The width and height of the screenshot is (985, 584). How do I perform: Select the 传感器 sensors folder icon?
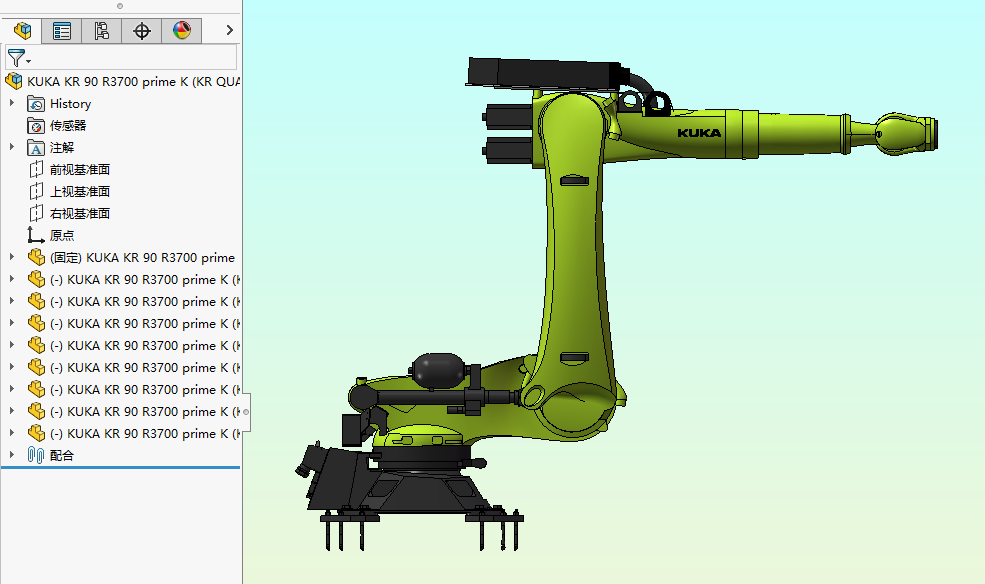pos(36,126)
